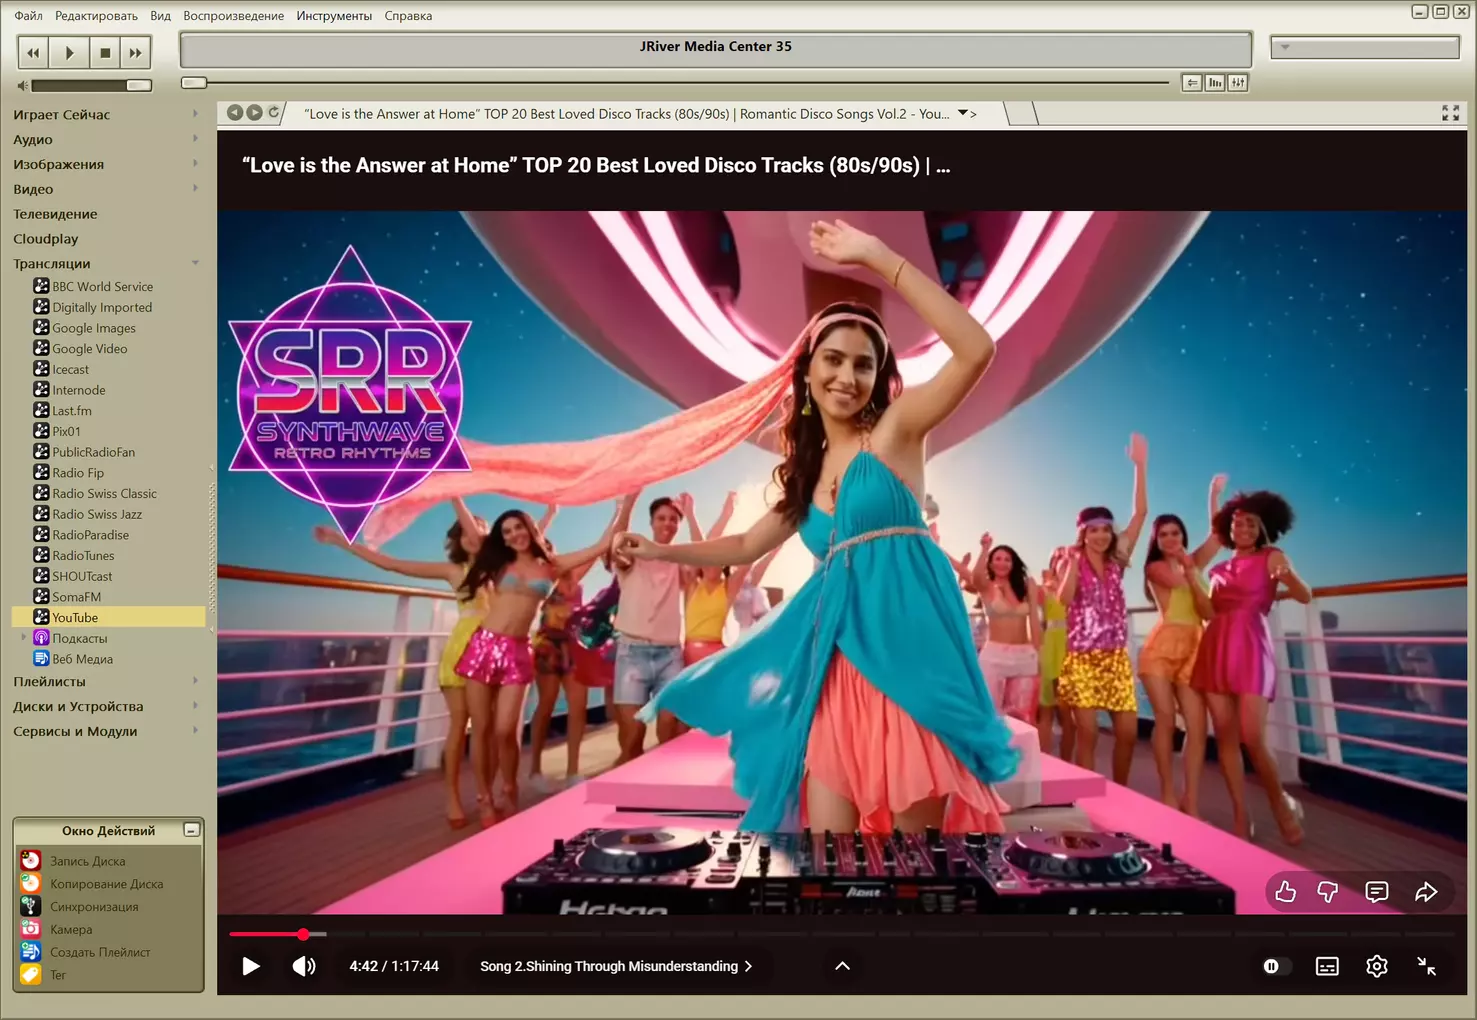The width and height of the screenshot is (1477, 1020).
Task: Click Создать Плейлист in actions window
Action: point(100,952)
